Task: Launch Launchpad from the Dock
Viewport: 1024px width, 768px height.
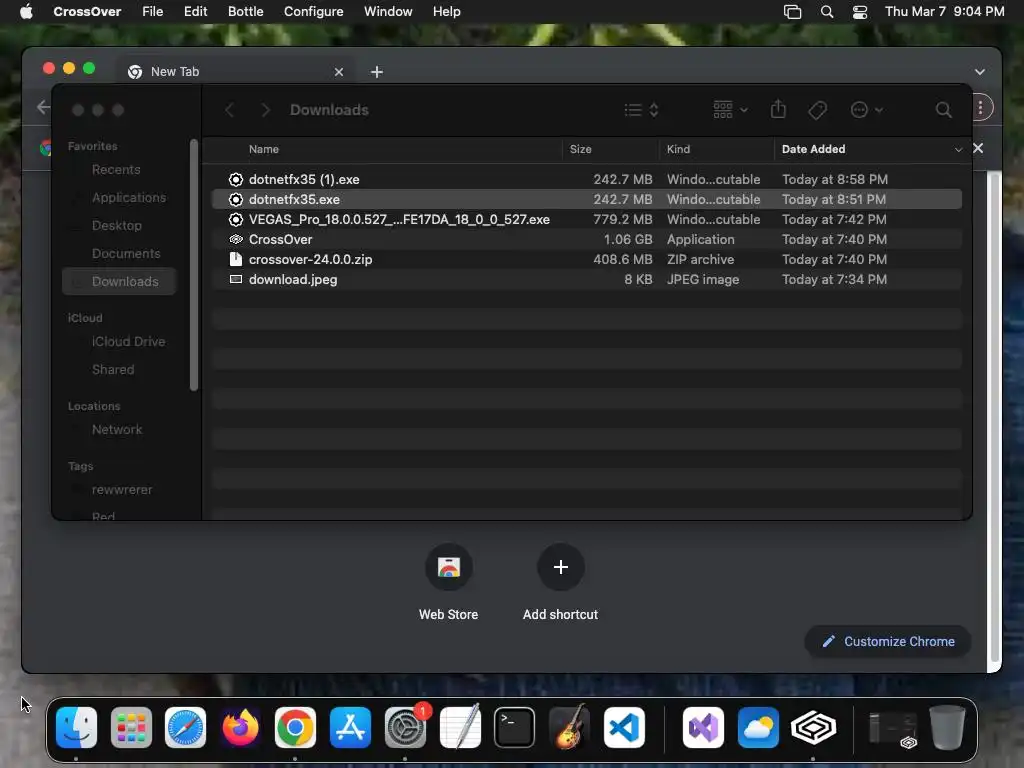Action: 131,727
